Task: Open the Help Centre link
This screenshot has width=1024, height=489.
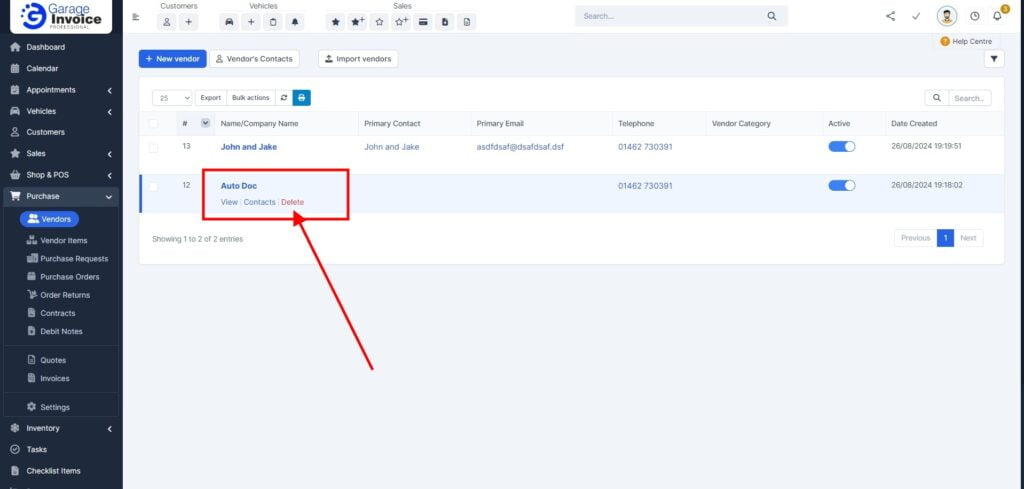Action: (966, 41)
